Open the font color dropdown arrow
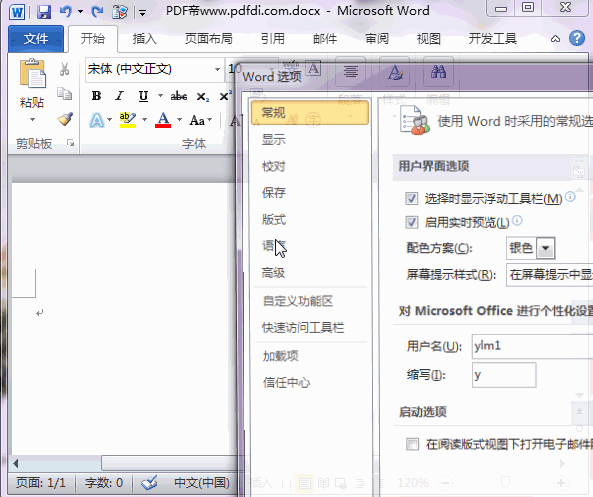The image size is (593, 497). (179, 120)
